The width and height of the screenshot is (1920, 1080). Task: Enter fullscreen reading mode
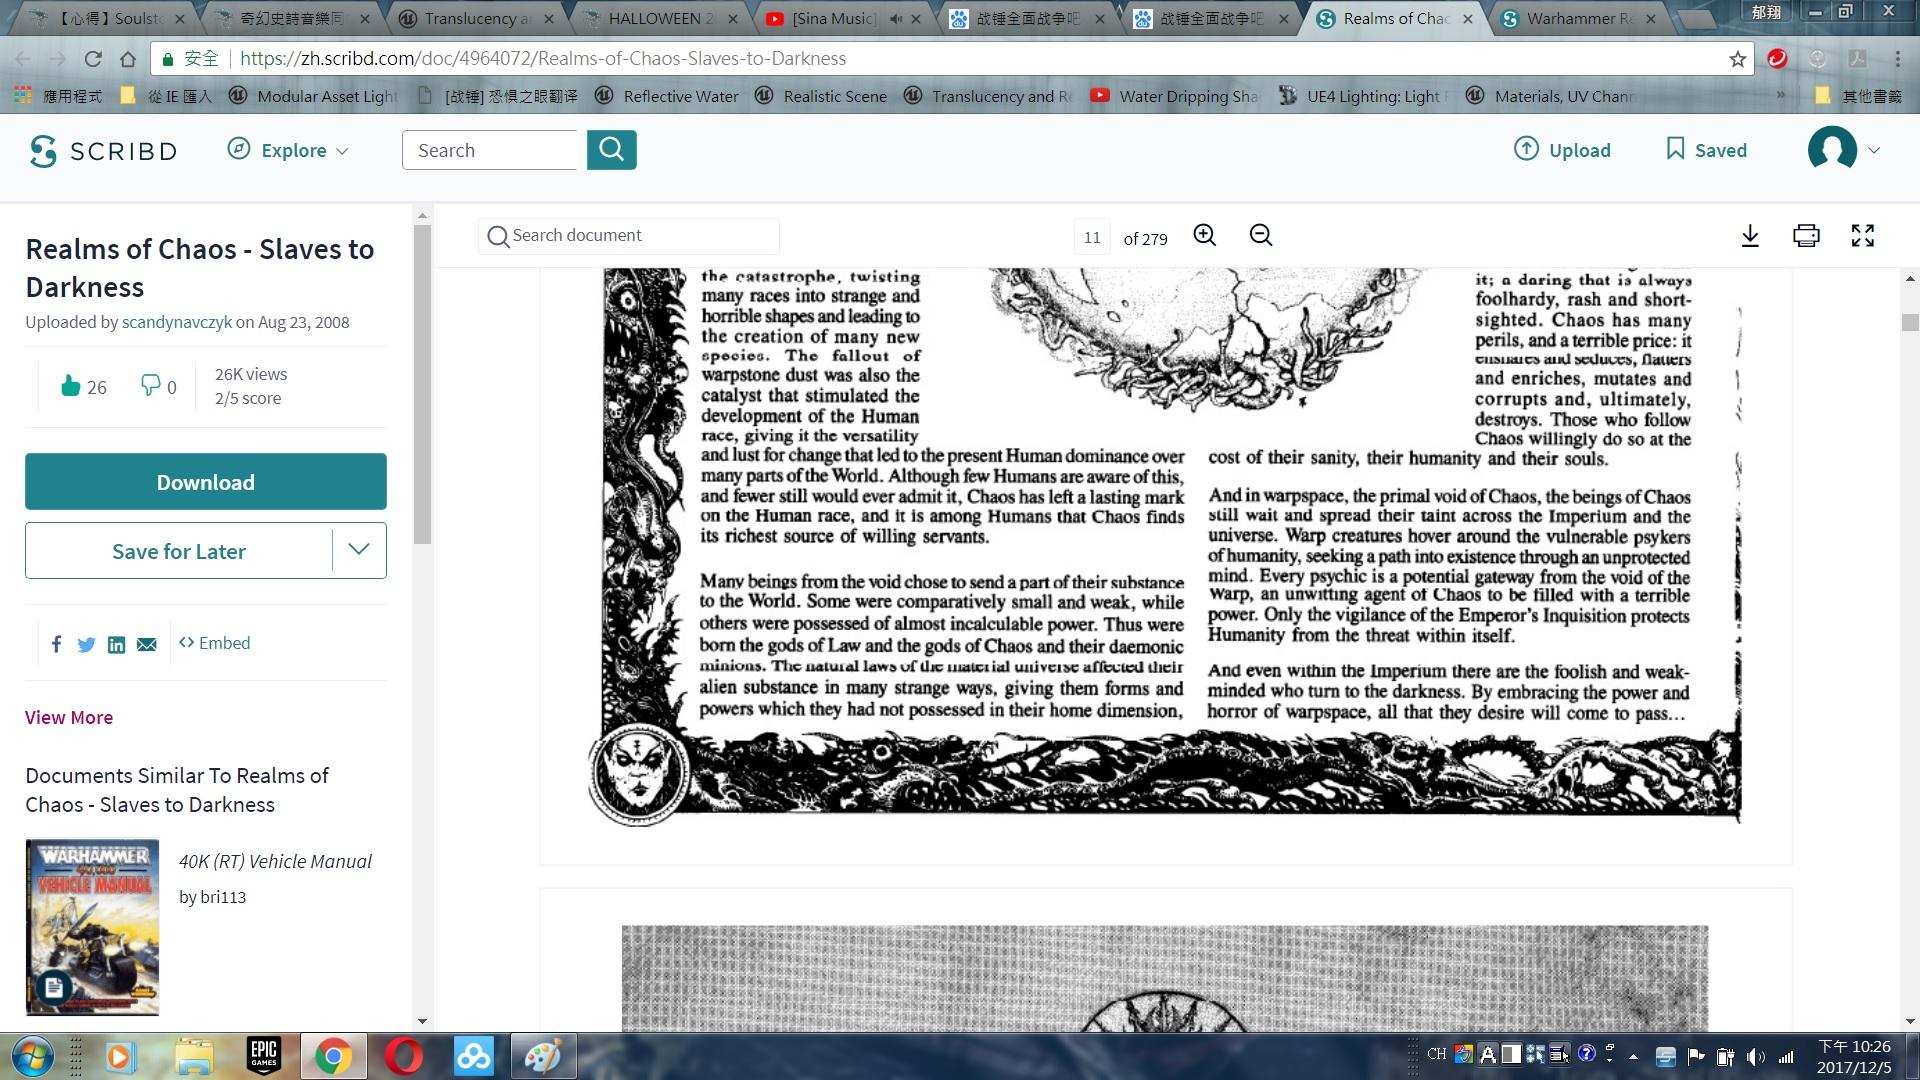(x=1862, y=236)
